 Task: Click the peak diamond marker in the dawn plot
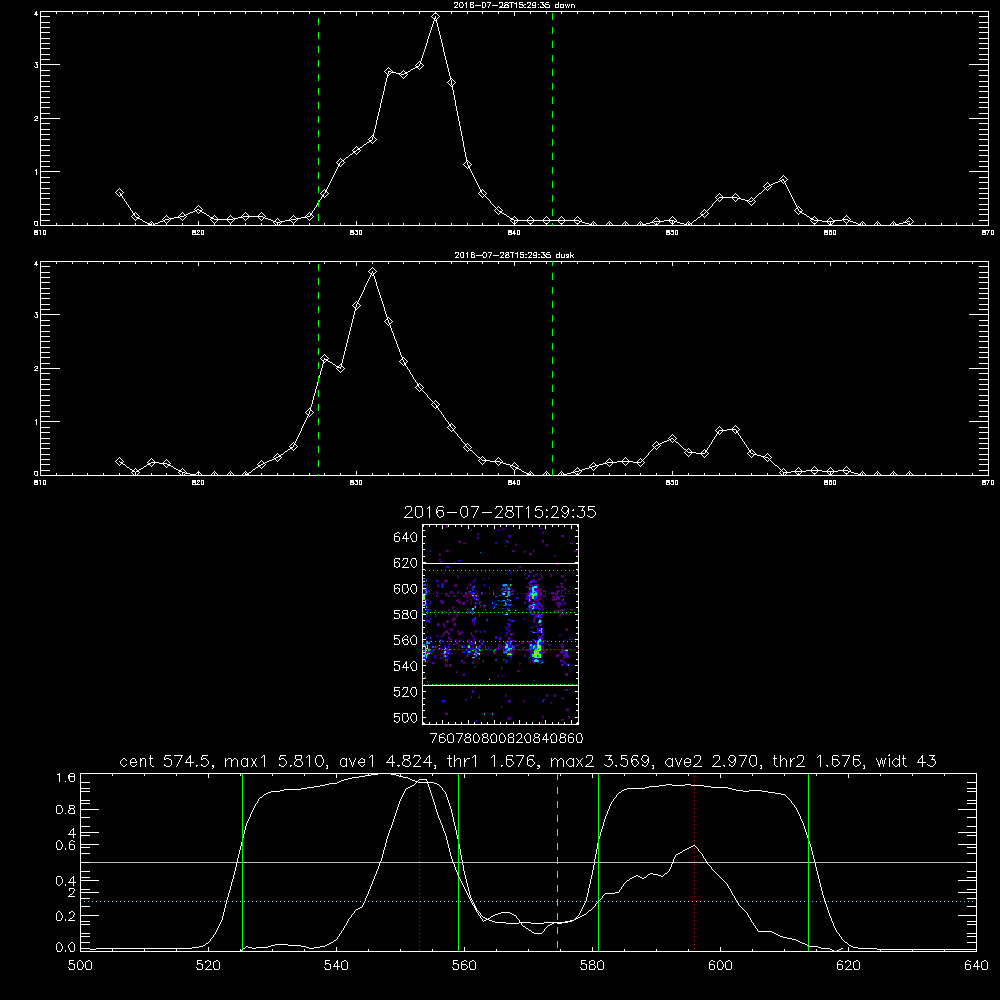tap(436, 17)
